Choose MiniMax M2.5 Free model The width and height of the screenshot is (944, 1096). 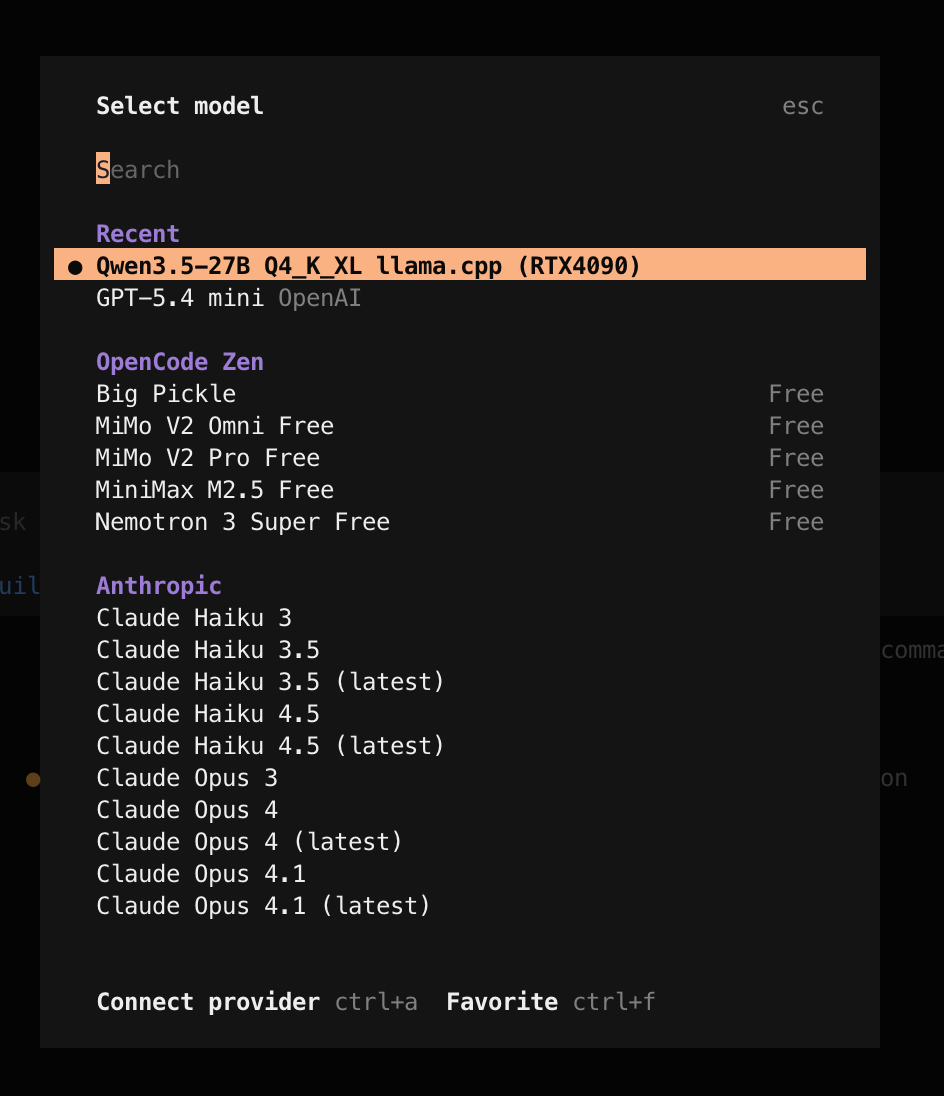(x=214, y=490)
